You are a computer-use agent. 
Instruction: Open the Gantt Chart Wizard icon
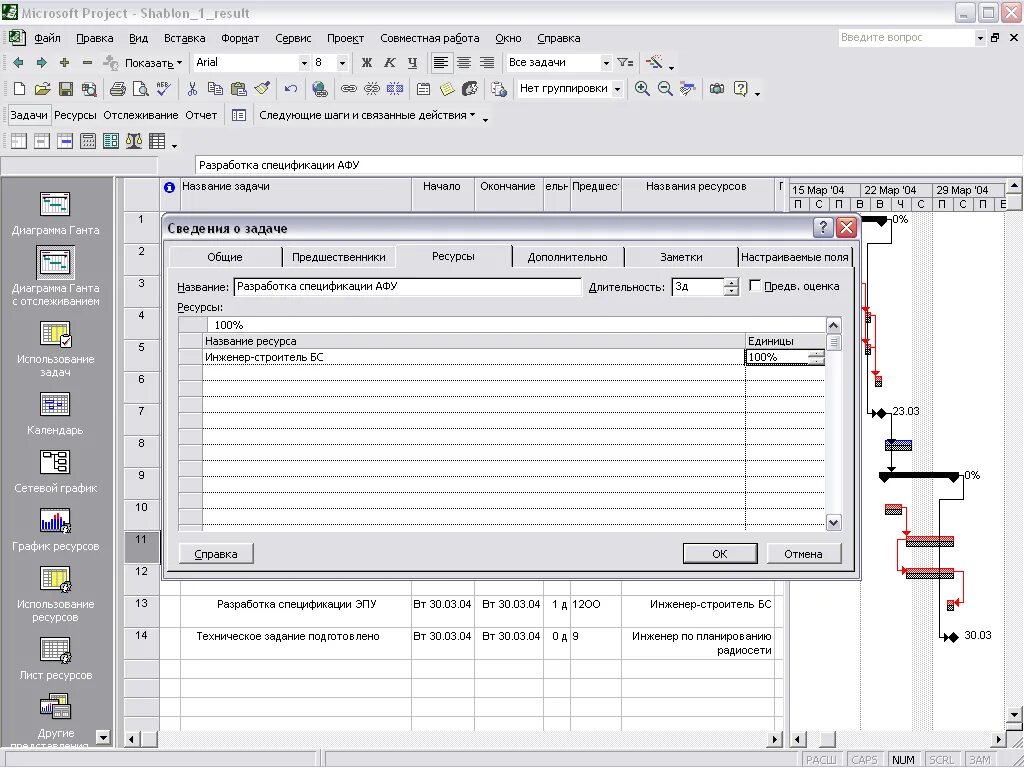654,63
